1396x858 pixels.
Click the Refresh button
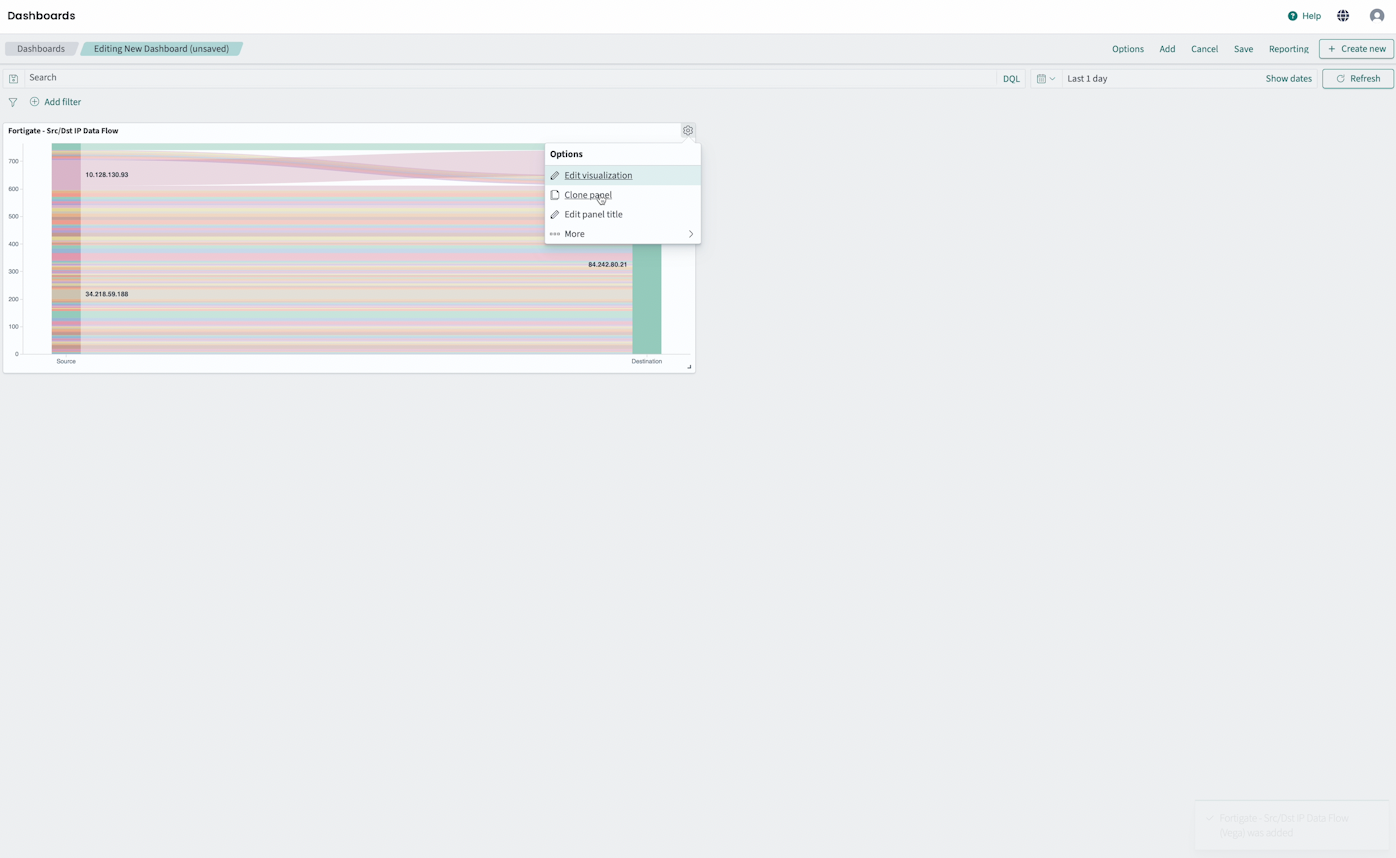pyautogui.click(x=1357, y=78)
